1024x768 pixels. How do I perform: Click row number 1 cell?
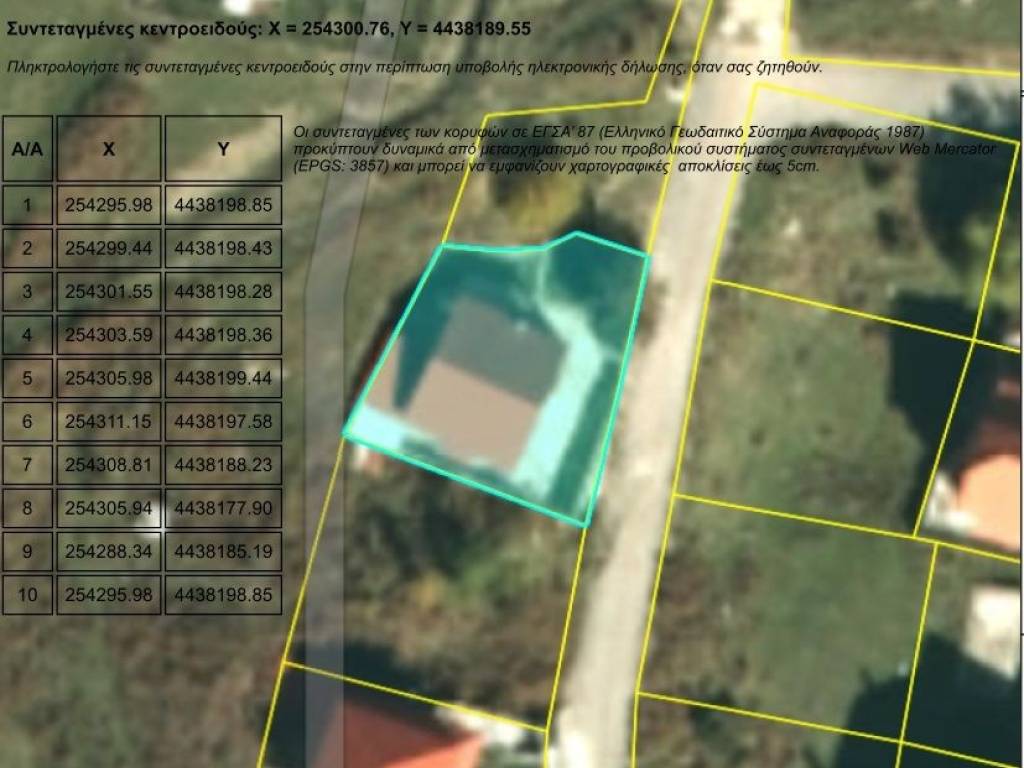27,205
